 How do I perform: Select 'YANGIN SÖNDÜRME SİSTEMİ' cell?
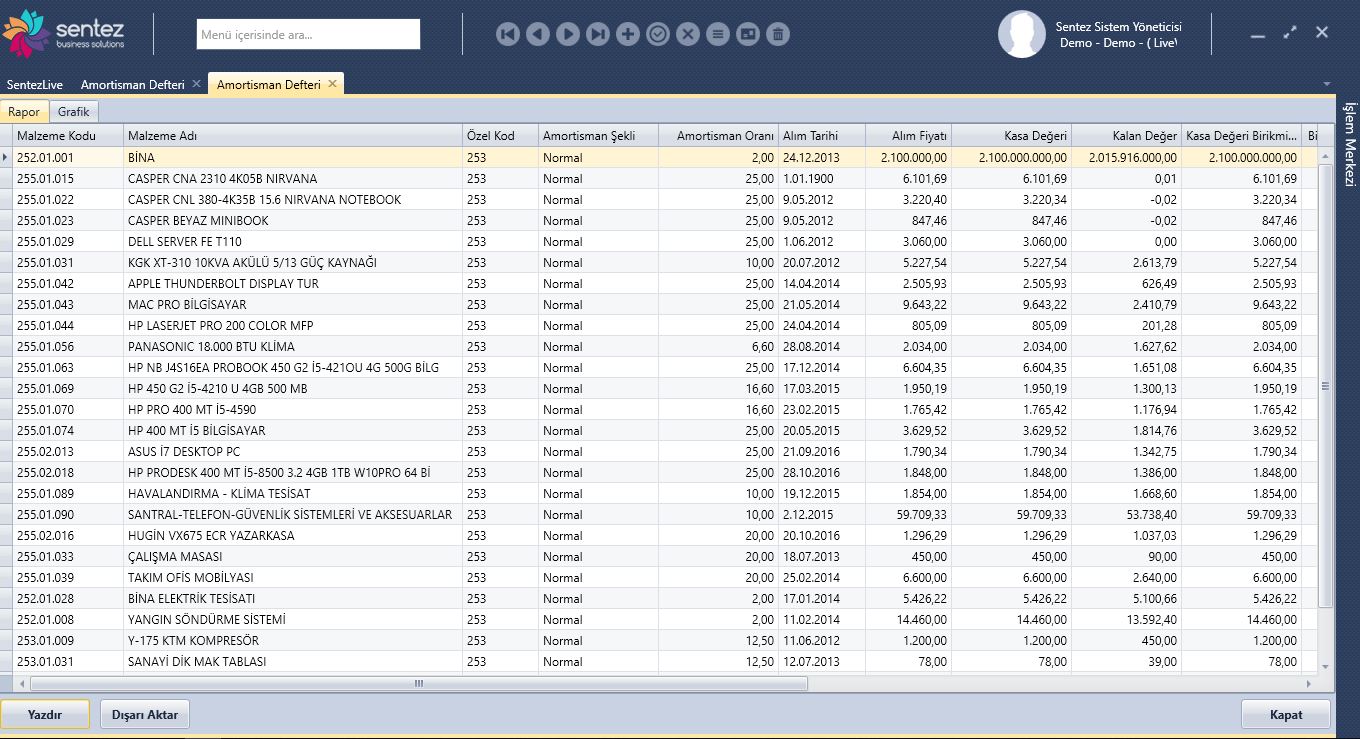pos(293,619)
